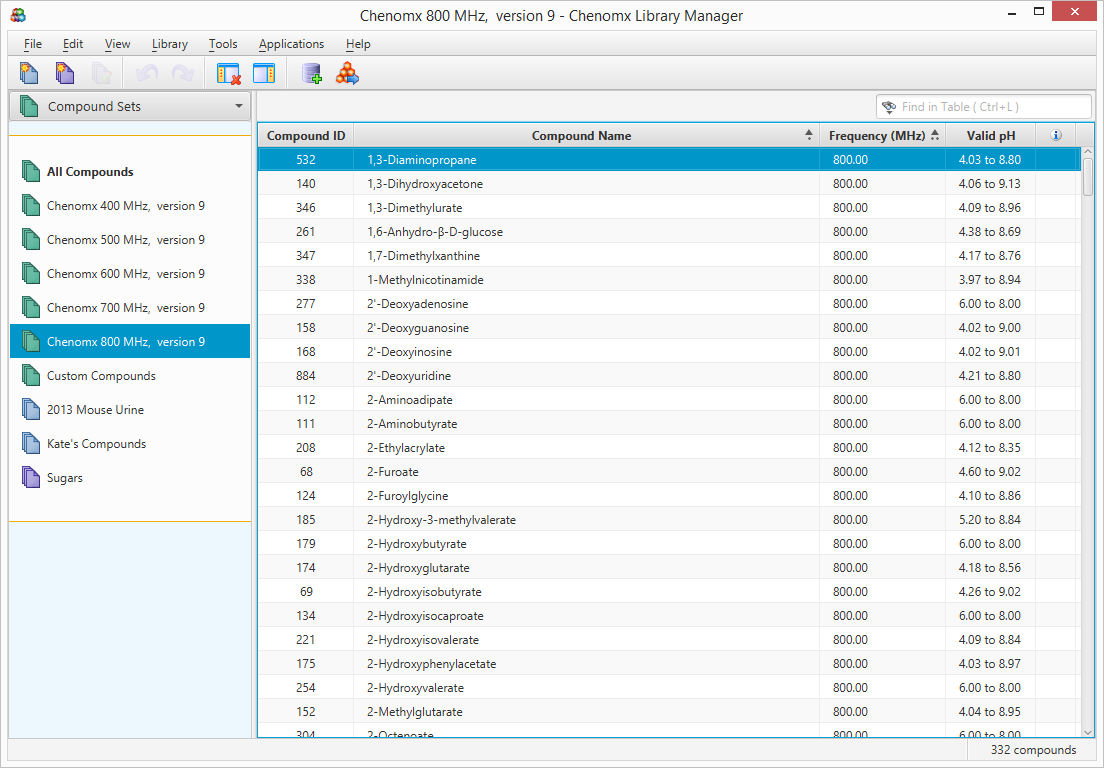Click the table scrollbar down arrow
This screenshot has width=1104, height=768.
[x=1088, y=732]
